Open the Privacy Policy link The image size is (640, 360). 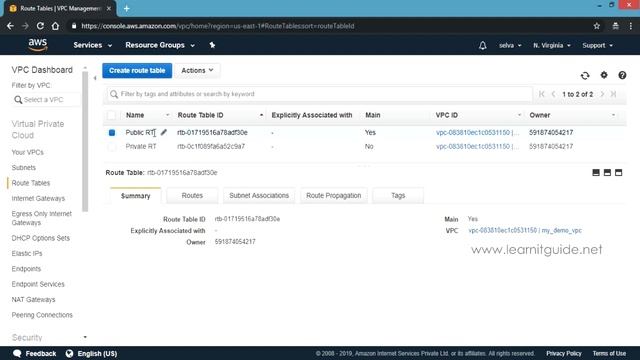pyautogui.click(x=564, y=353)
